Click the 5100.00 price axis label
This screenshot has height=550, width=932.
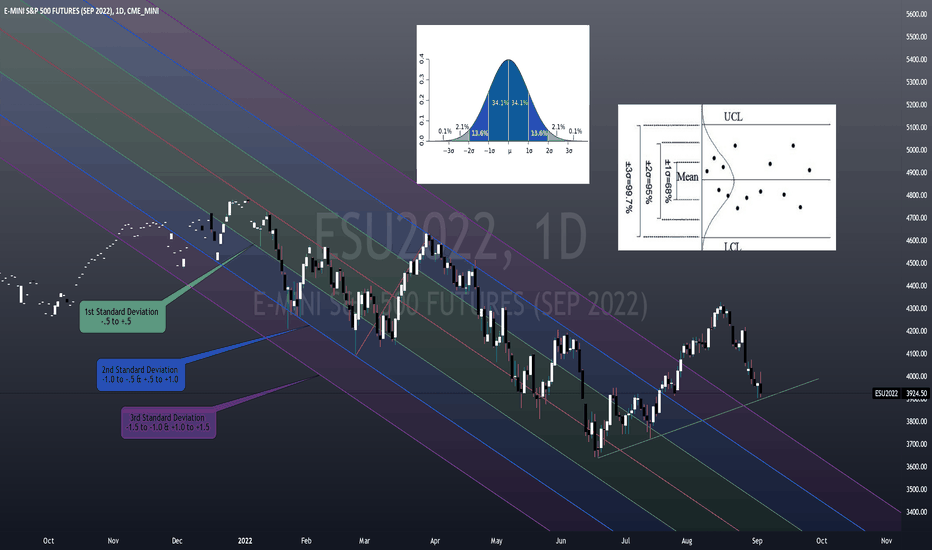pyautogui.click(x=916, y=127)
